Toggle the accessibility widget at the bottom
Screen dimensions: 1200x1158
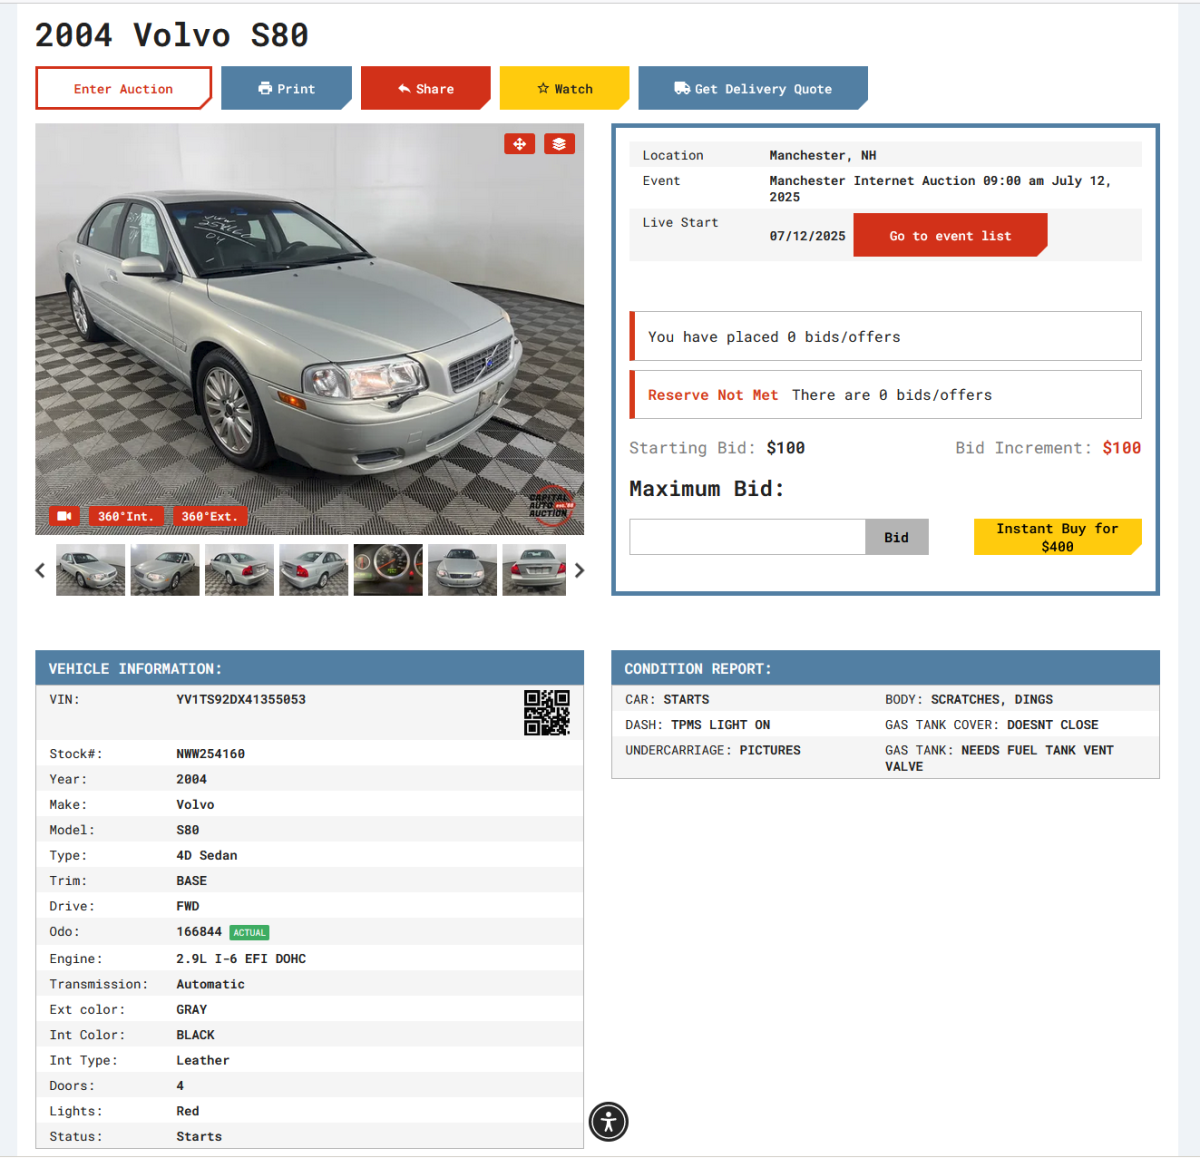click(x=608, y=1122)
